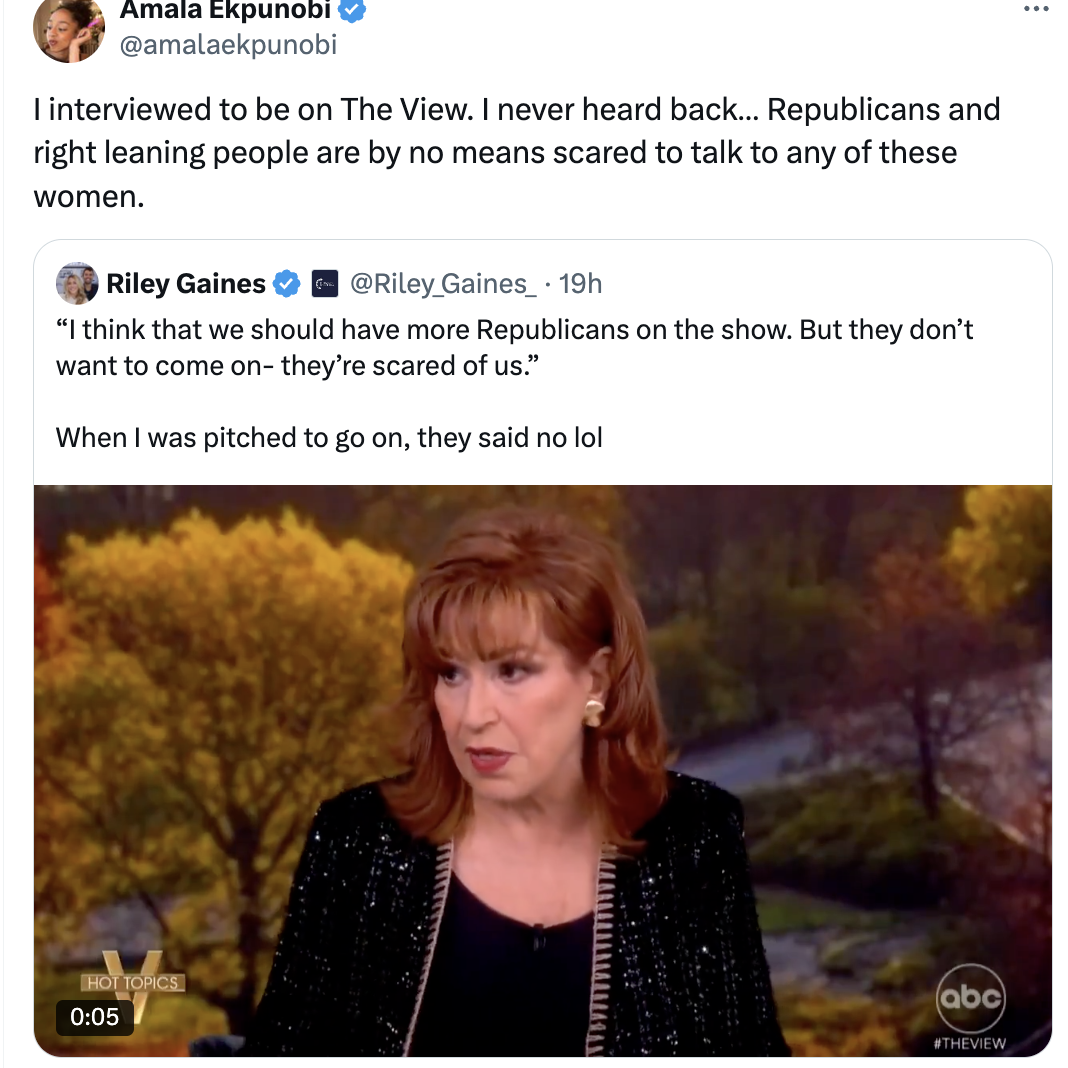This screenshot has height=1068, width=1068.
Task: Click the #THEVIEW hashtag watermark
Action: coord(970,1043)
